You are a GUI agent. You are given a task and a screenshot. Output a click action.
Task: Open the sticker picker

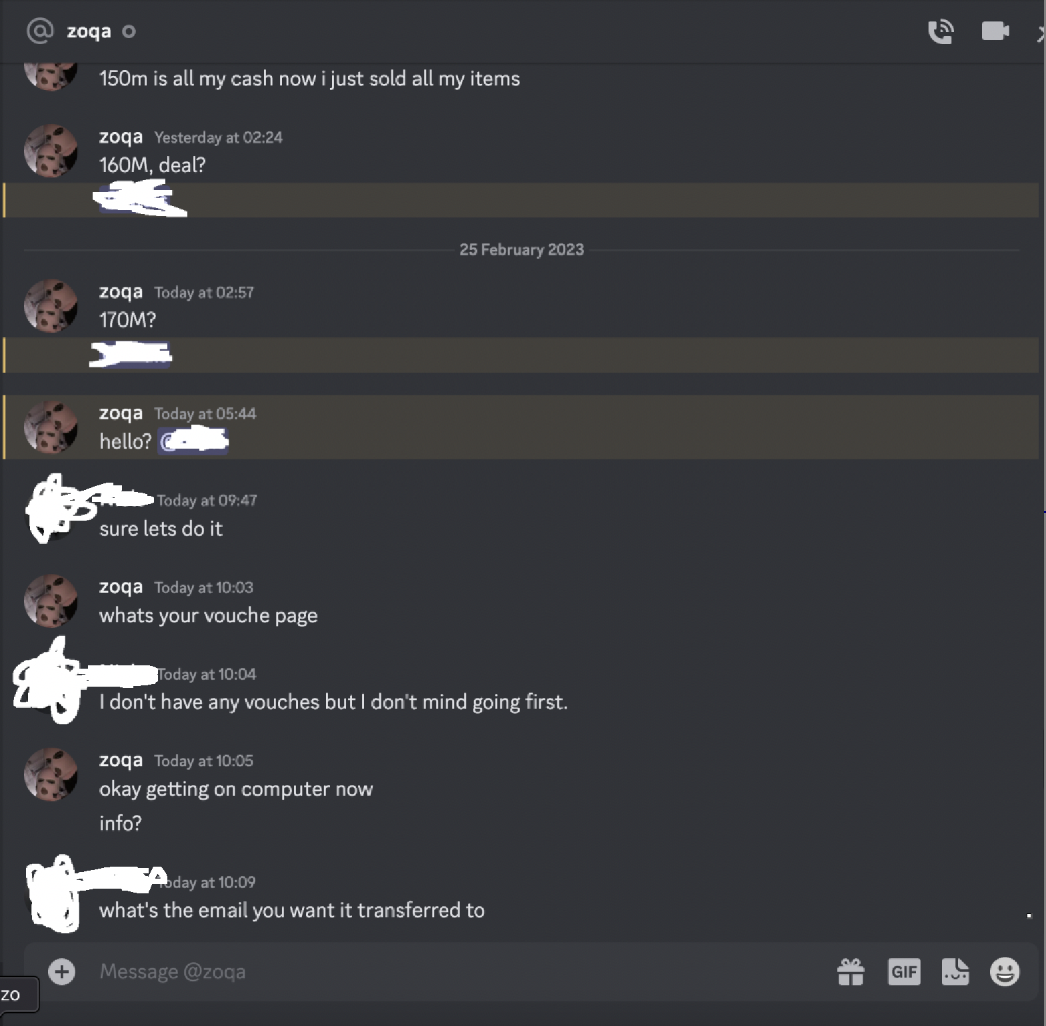pos(955,971)
